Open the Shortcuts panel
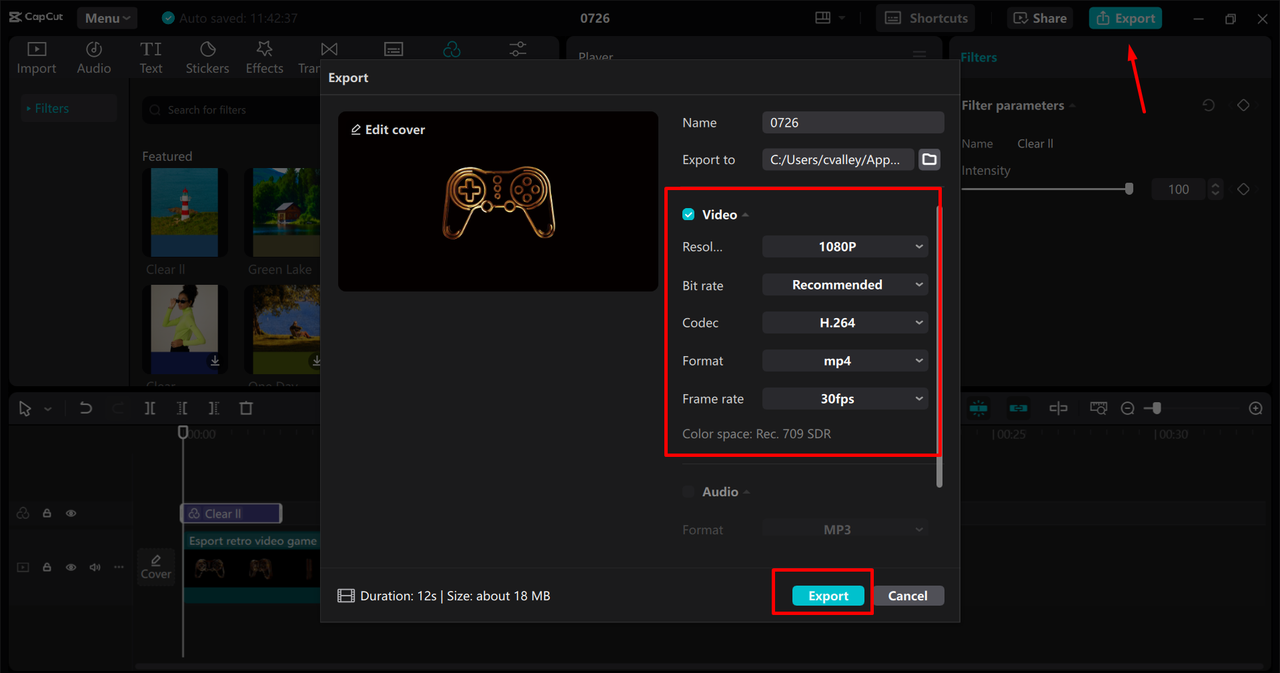 [926, 18]
